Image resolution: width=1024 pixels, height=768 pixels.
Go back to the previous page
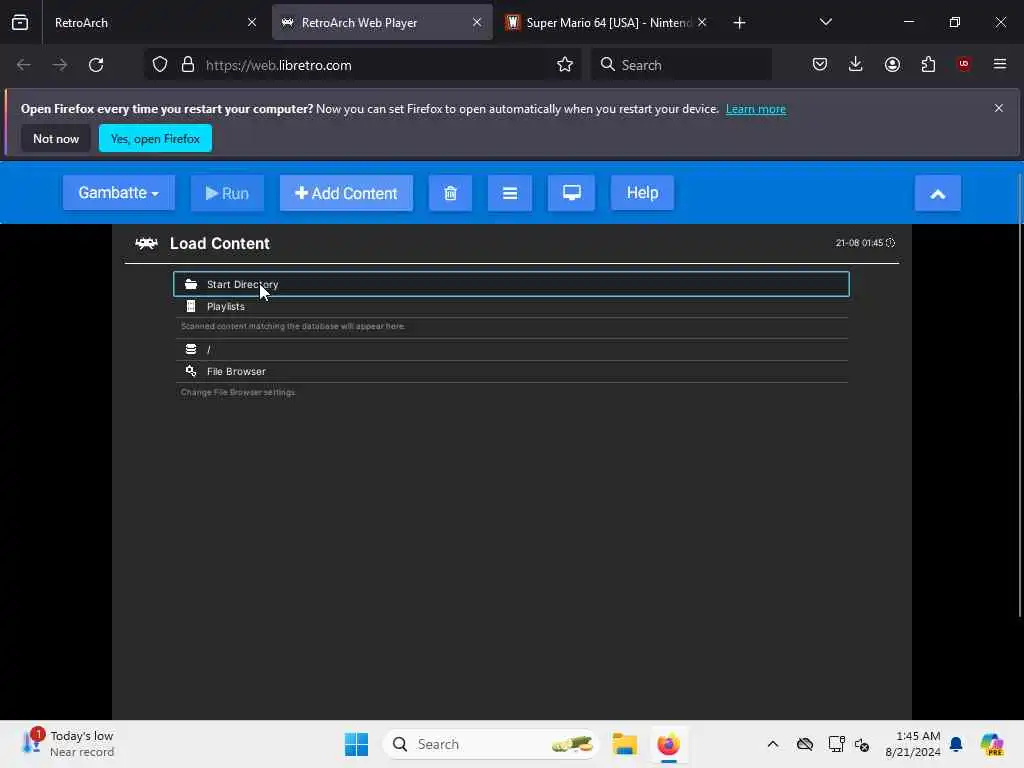pyautogui.click(x=24, y=65)
